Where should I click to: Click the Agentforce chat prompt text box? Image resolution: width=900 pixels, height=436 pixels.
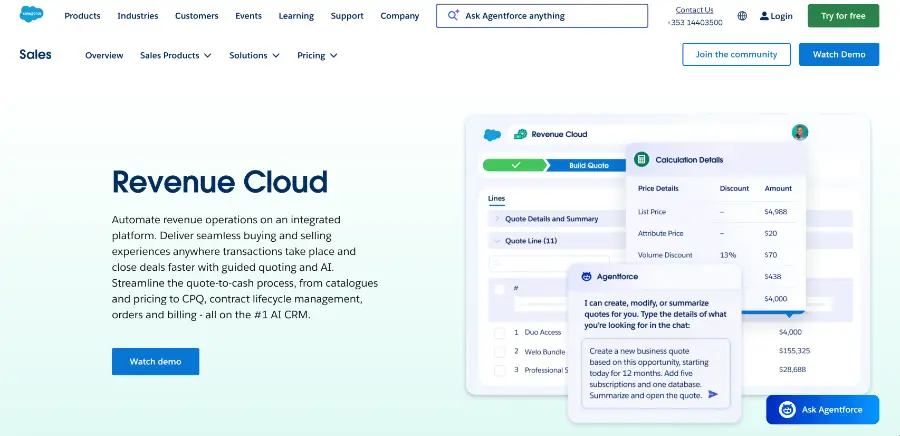(x=655, y=373)
